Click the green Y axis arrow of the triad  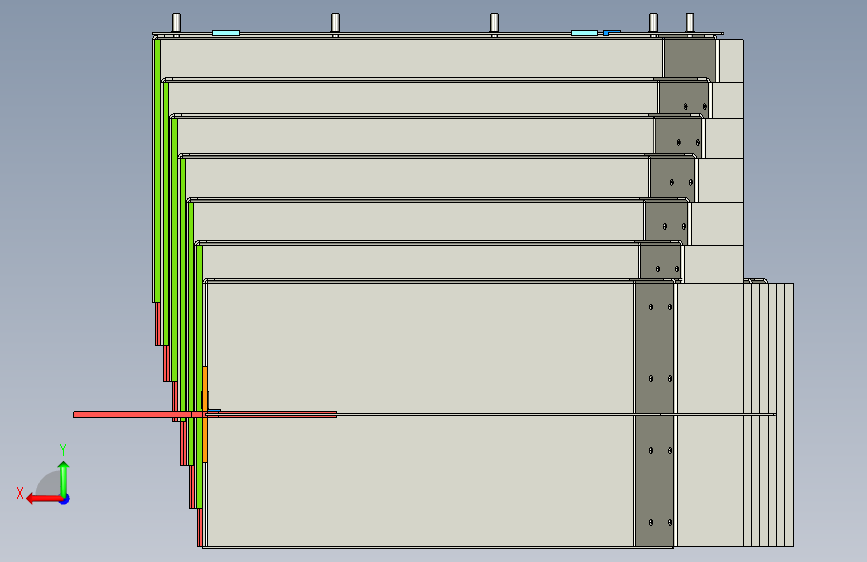[x=64, y=478]
